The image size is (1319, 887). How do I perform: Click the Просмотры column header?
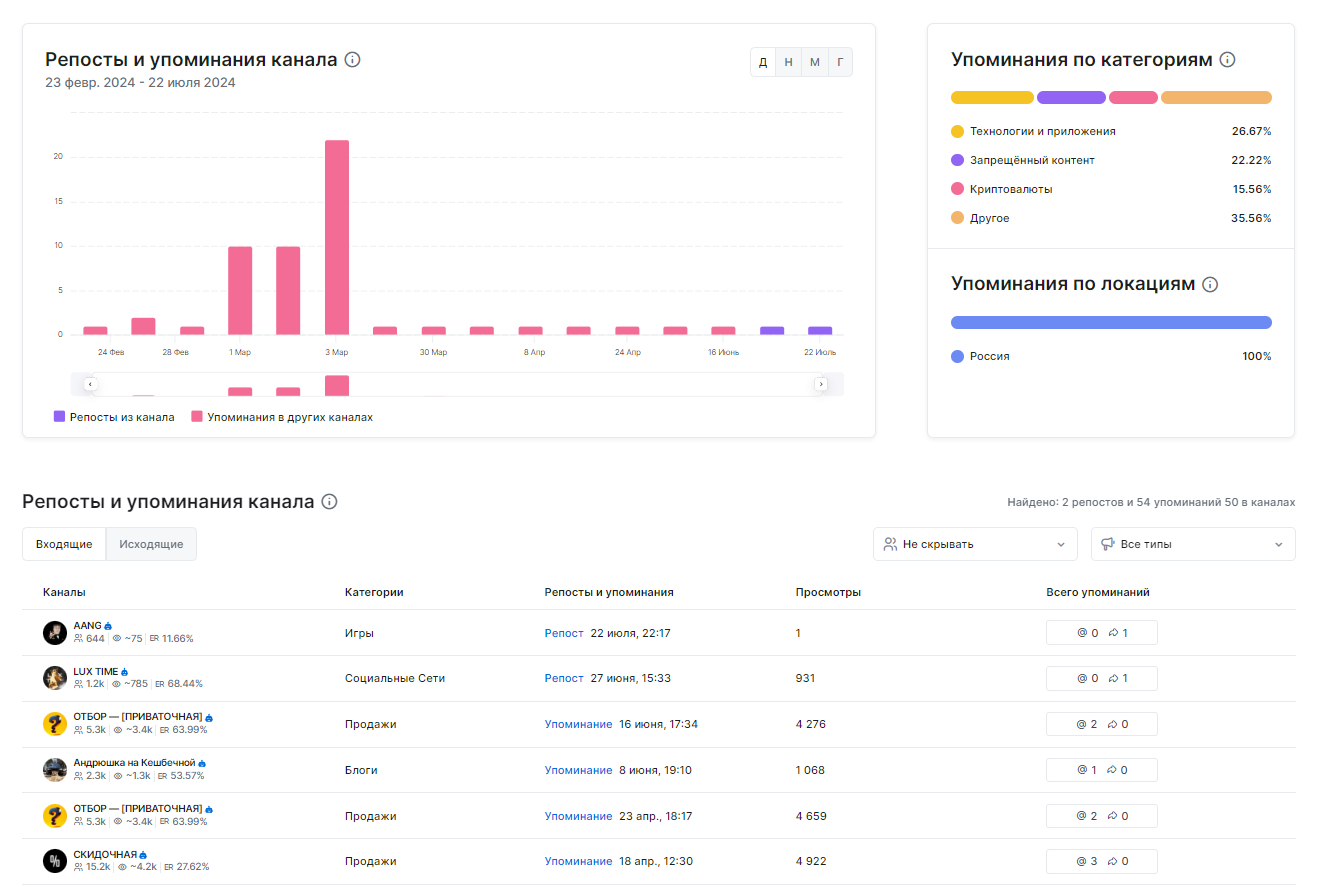coord(828,592)
